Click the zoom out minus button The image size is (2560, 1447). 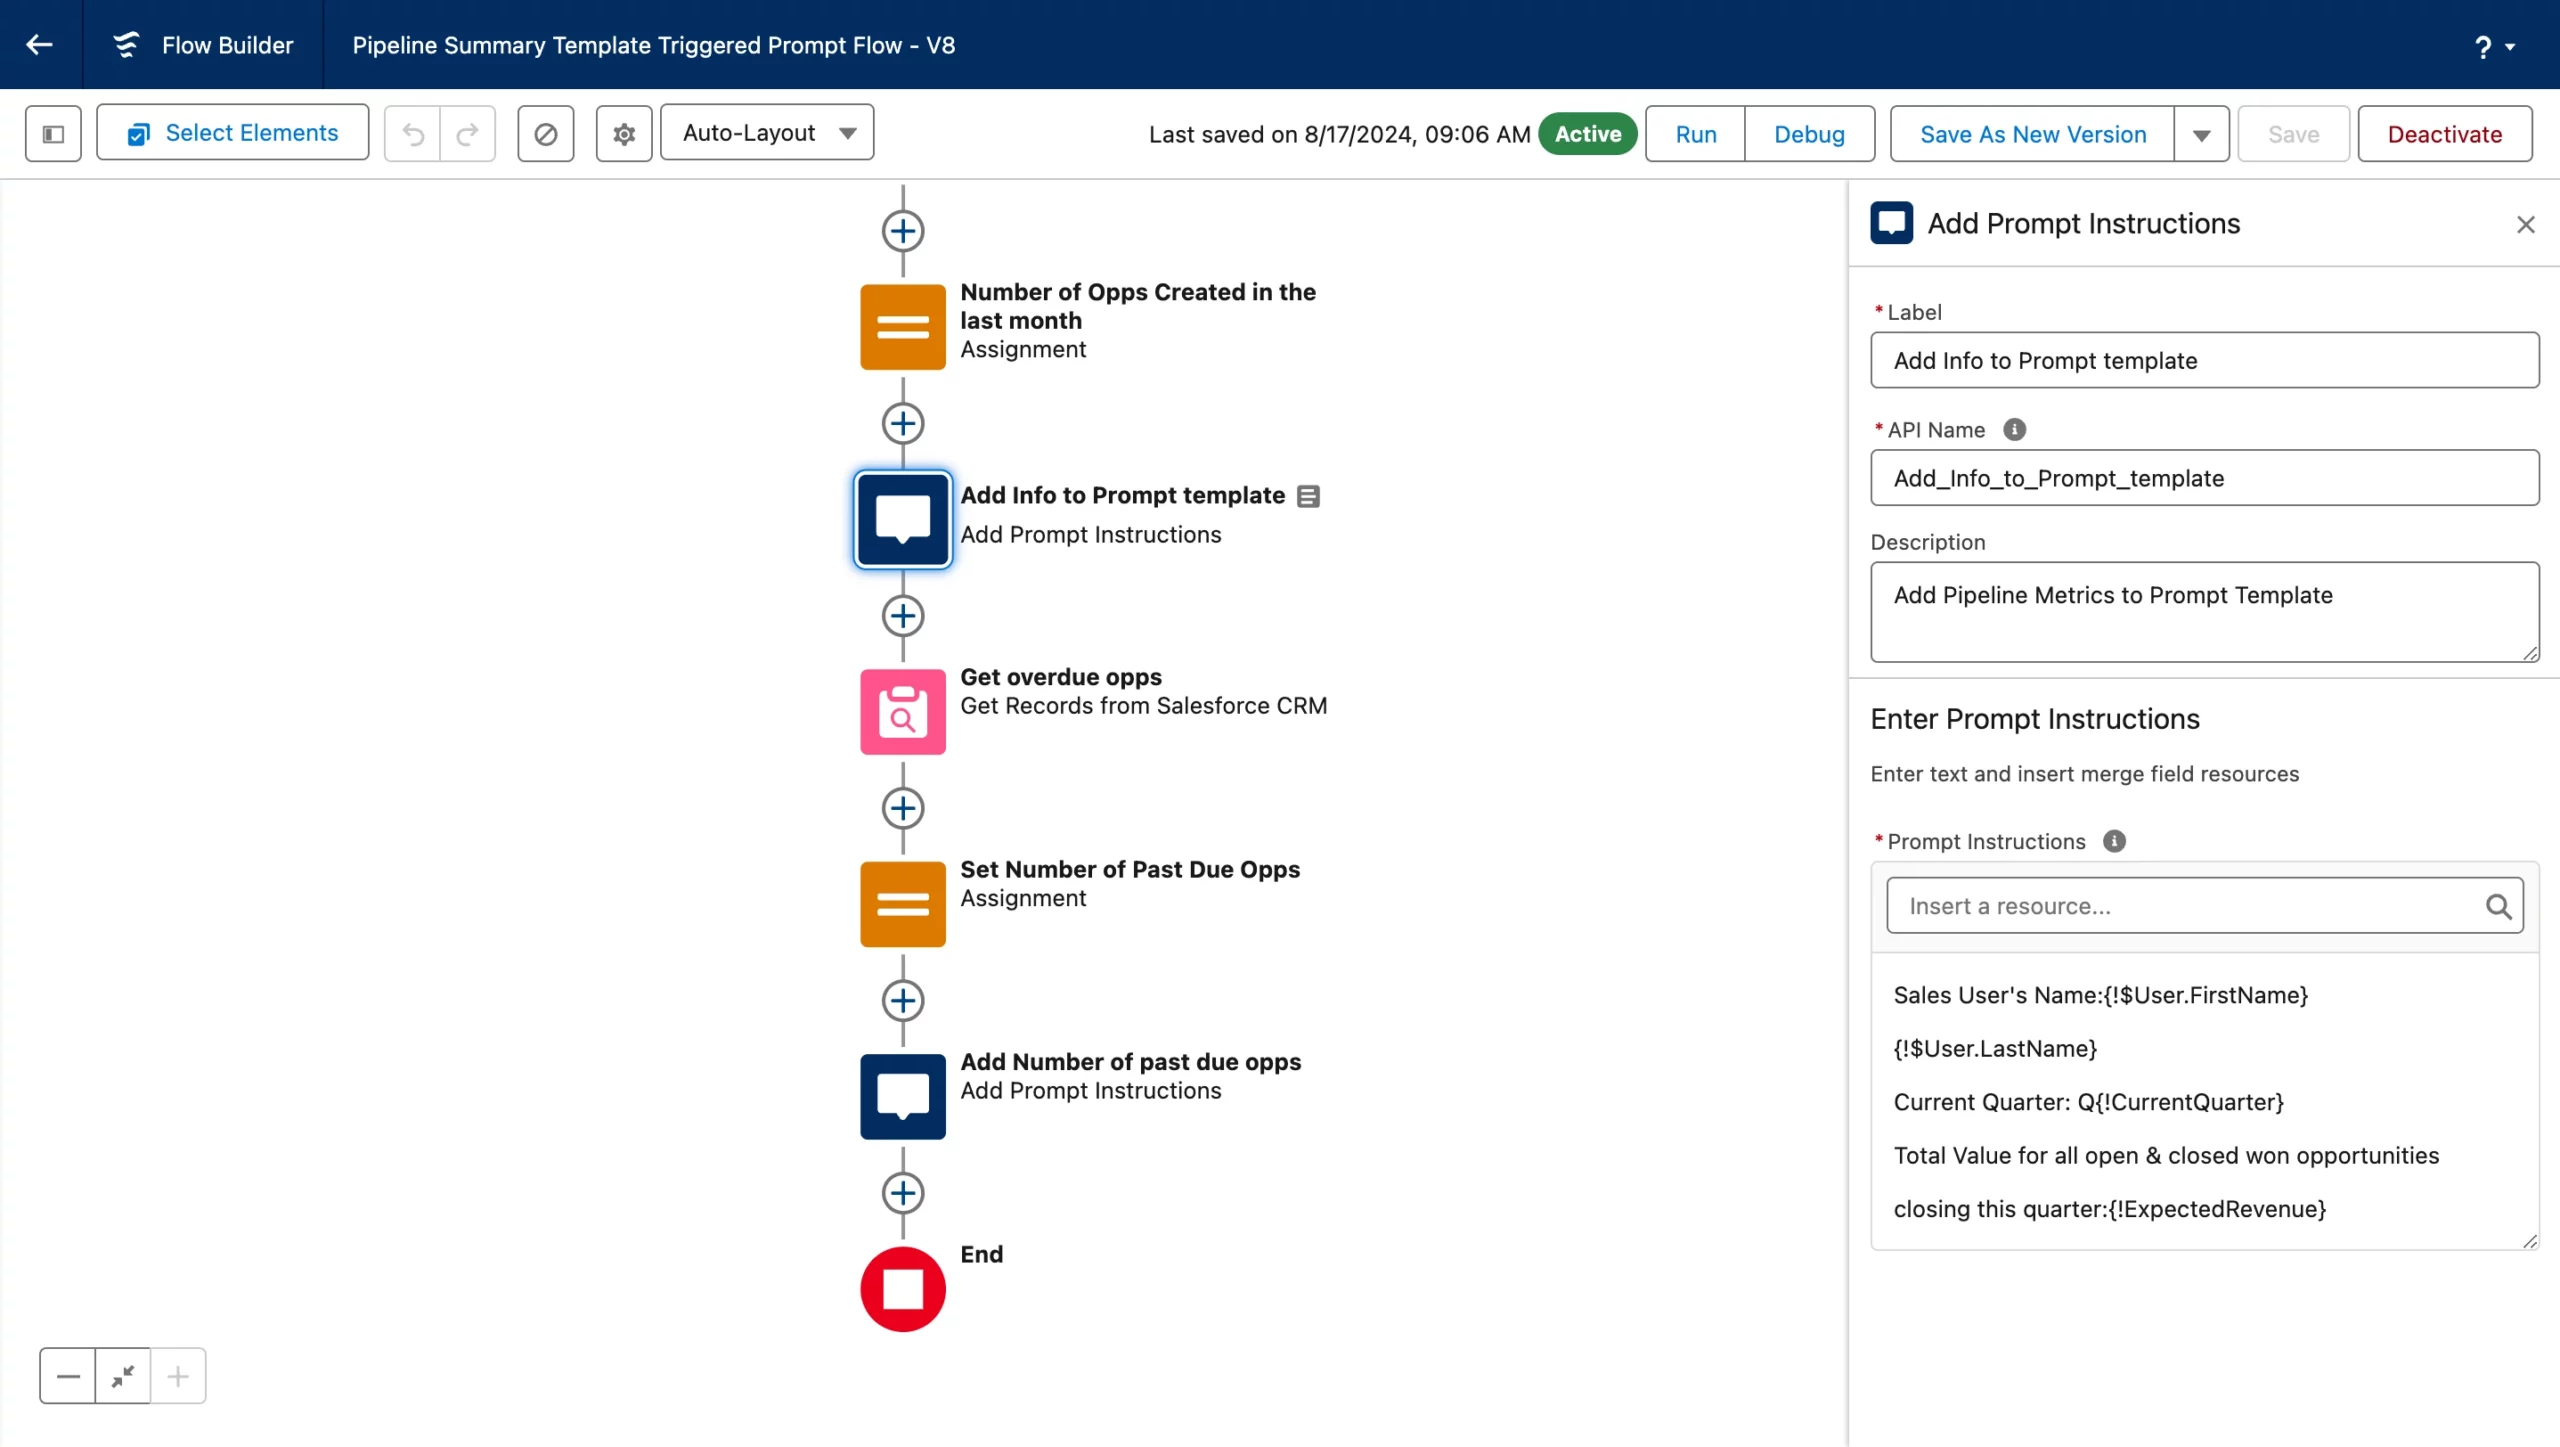pyautogui.click(x=68, y=1376)
